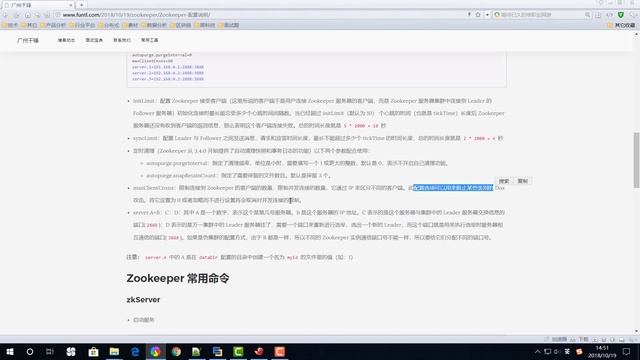Go back using browser back arrow
The width and height of the screenshot is (640, 360).
click(6, 15)
